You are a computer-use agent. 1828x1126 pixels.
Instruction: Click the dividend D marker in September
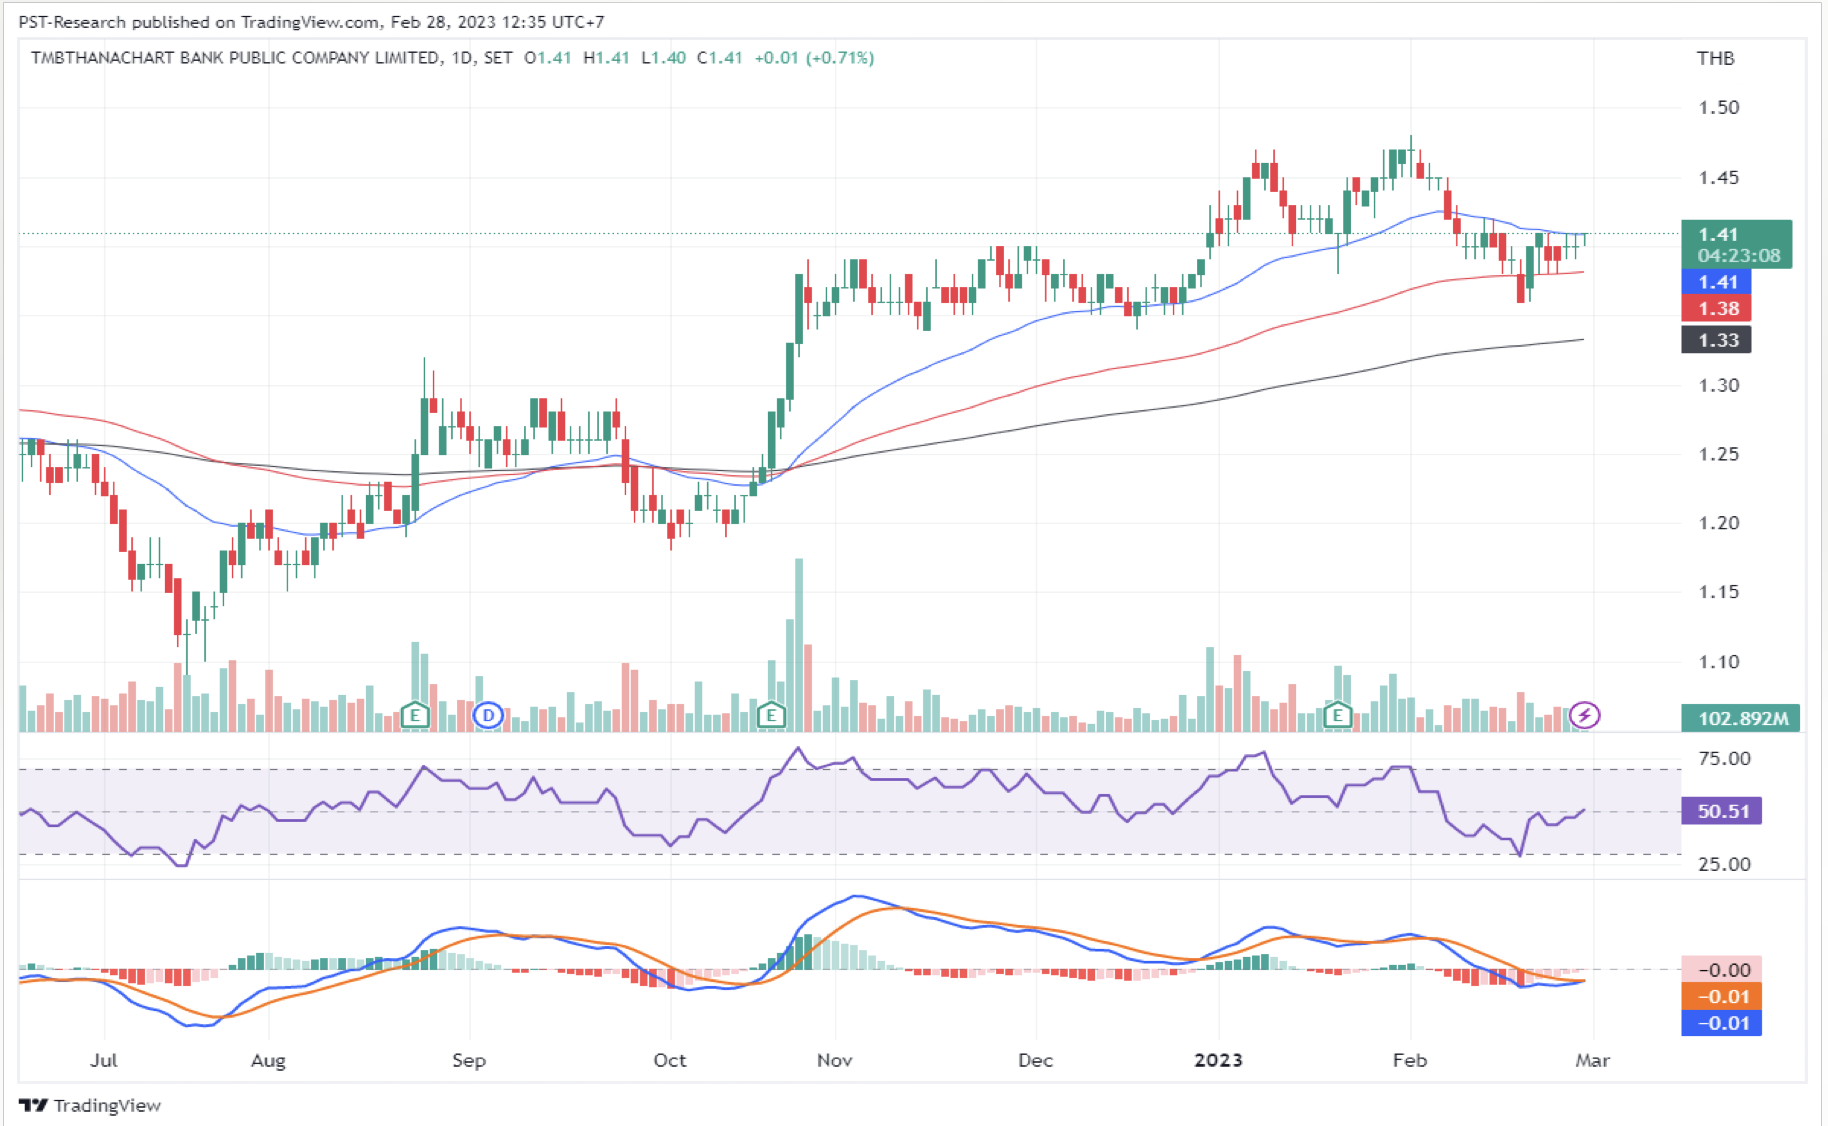488,715
